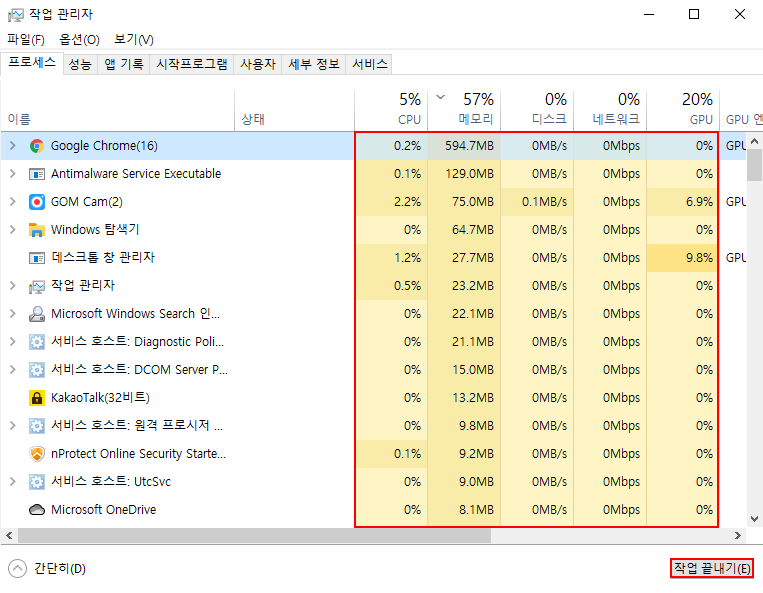This screenshot has height=593, width=763.
Task: Expand the Google Chrome(16) process group
Action: [13, 145]
